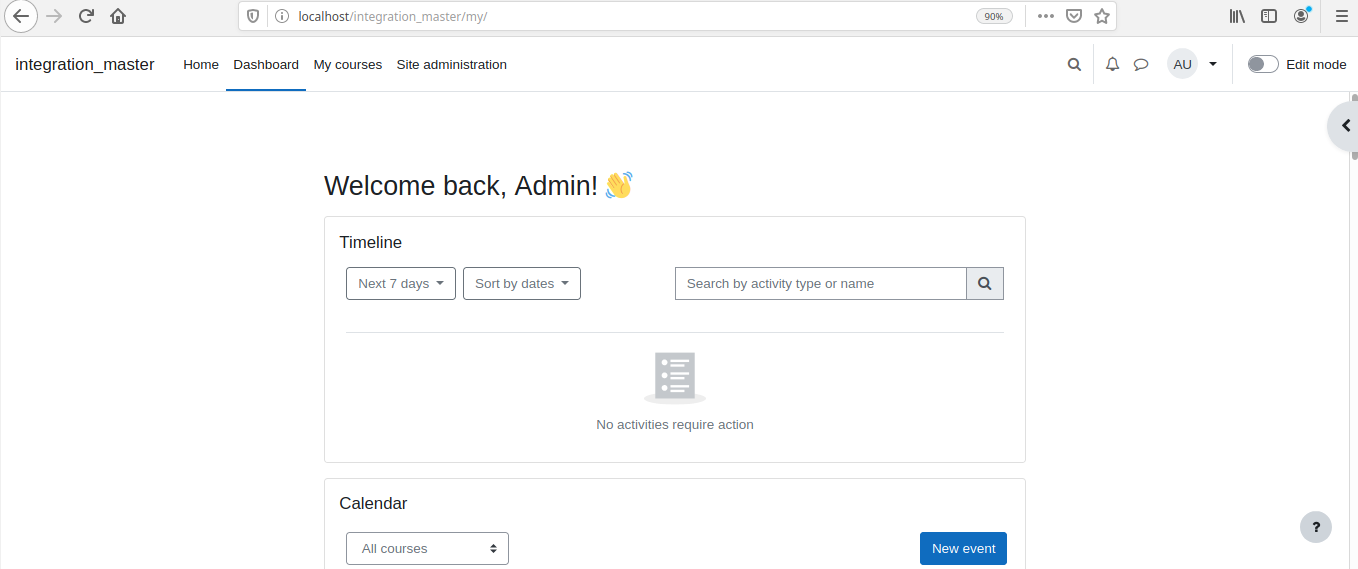Bookmark this page with the star icon
This screenshot has height=569, width=1358.
coord(1102,16)
